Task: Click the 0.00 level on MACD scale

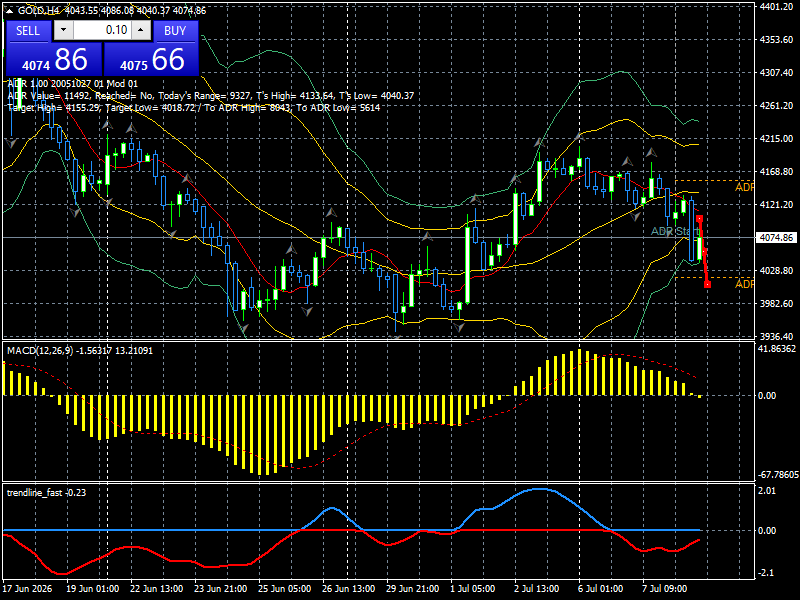Action: [x=767, y=396]
